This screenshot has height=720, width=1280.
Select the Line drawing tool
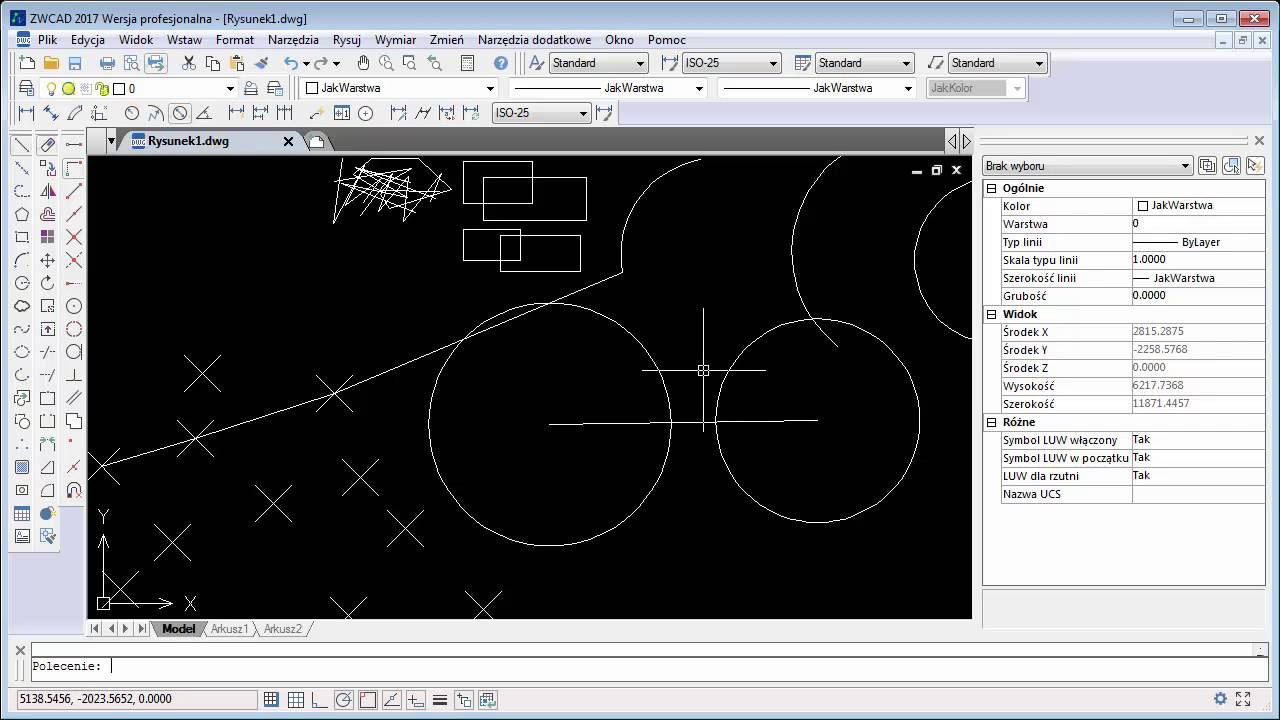(22, 145)
